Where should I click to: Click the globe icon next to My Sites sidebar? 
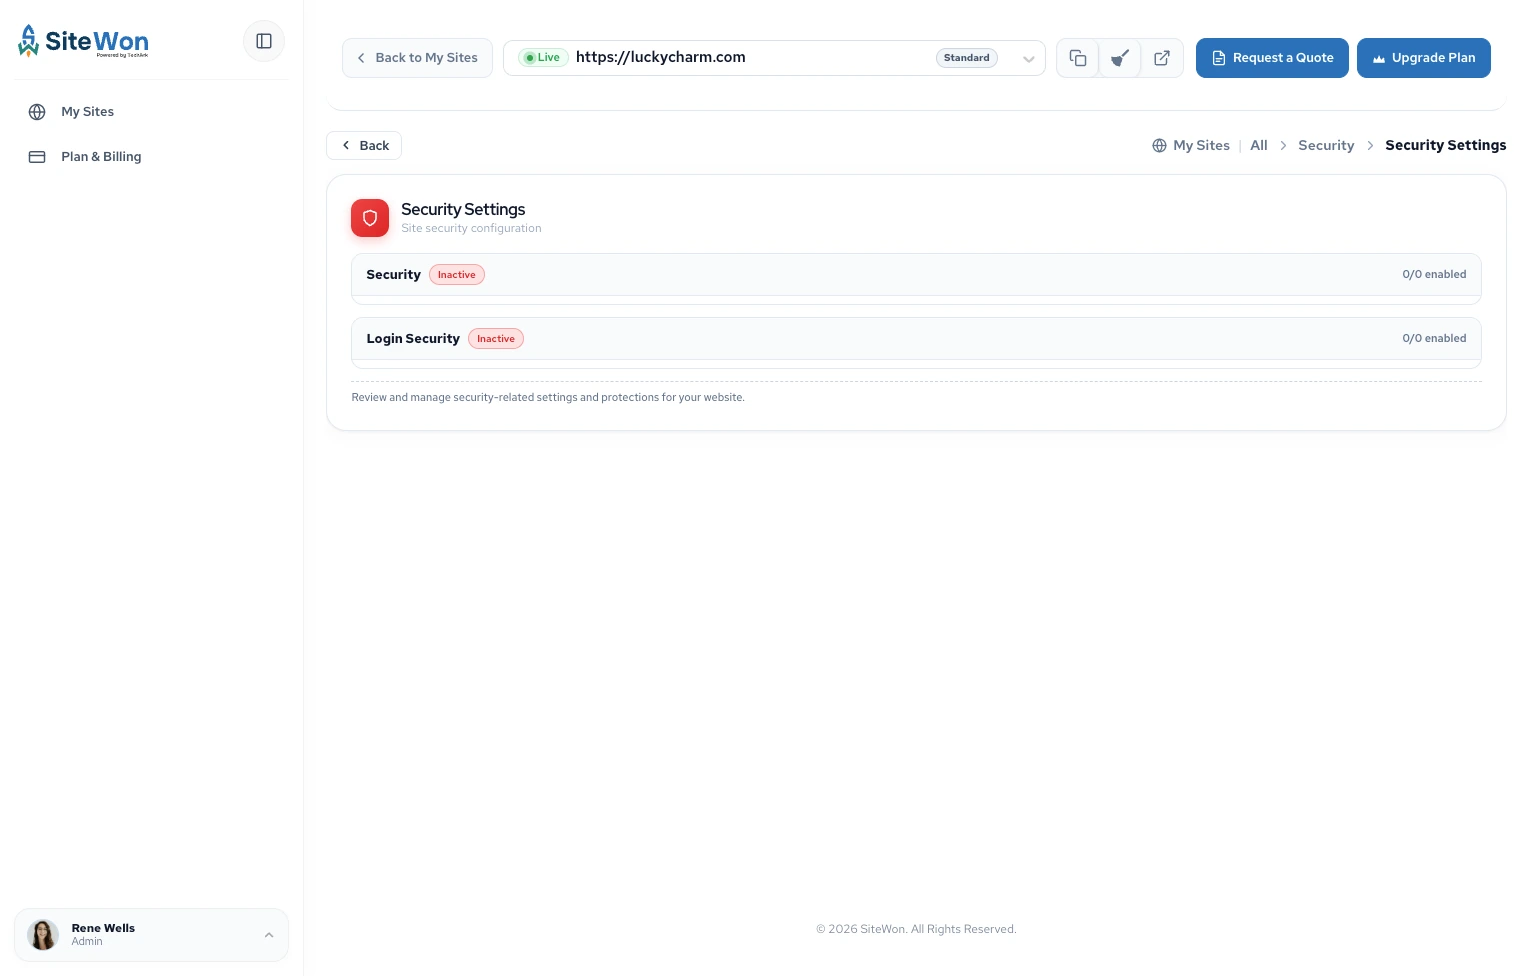[37, 112]
